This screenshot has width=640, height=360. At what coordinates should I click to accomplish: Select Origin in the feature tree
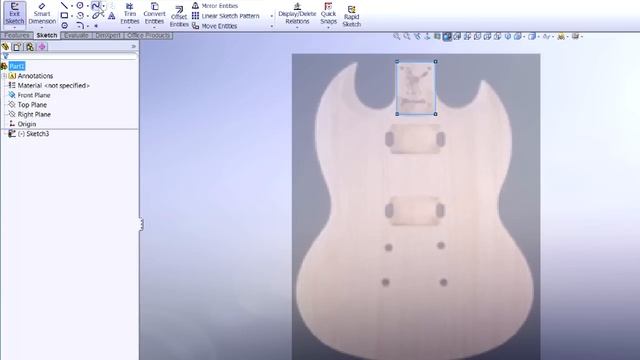(27, 124)
